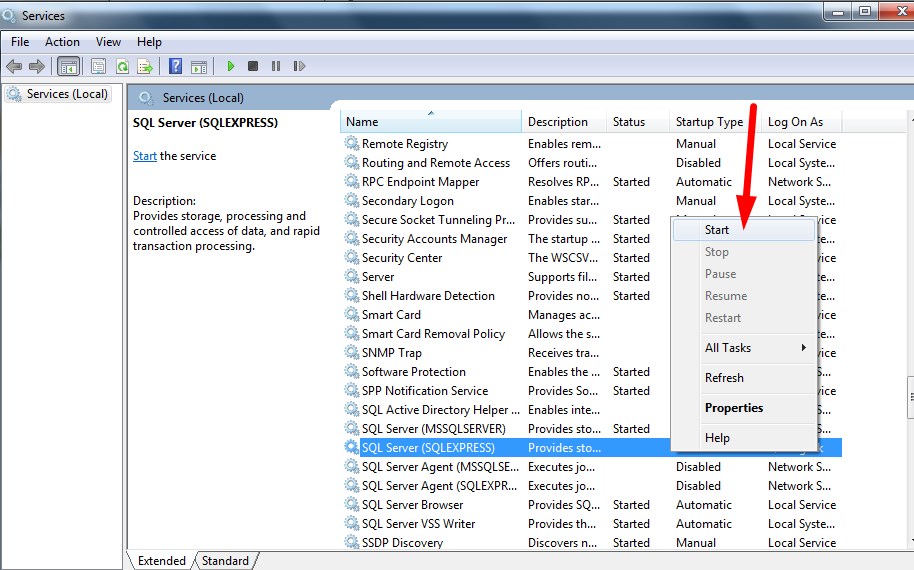914x570 pixels.
Task: Select the SPP Notification Service row
Action: (425, 390)
